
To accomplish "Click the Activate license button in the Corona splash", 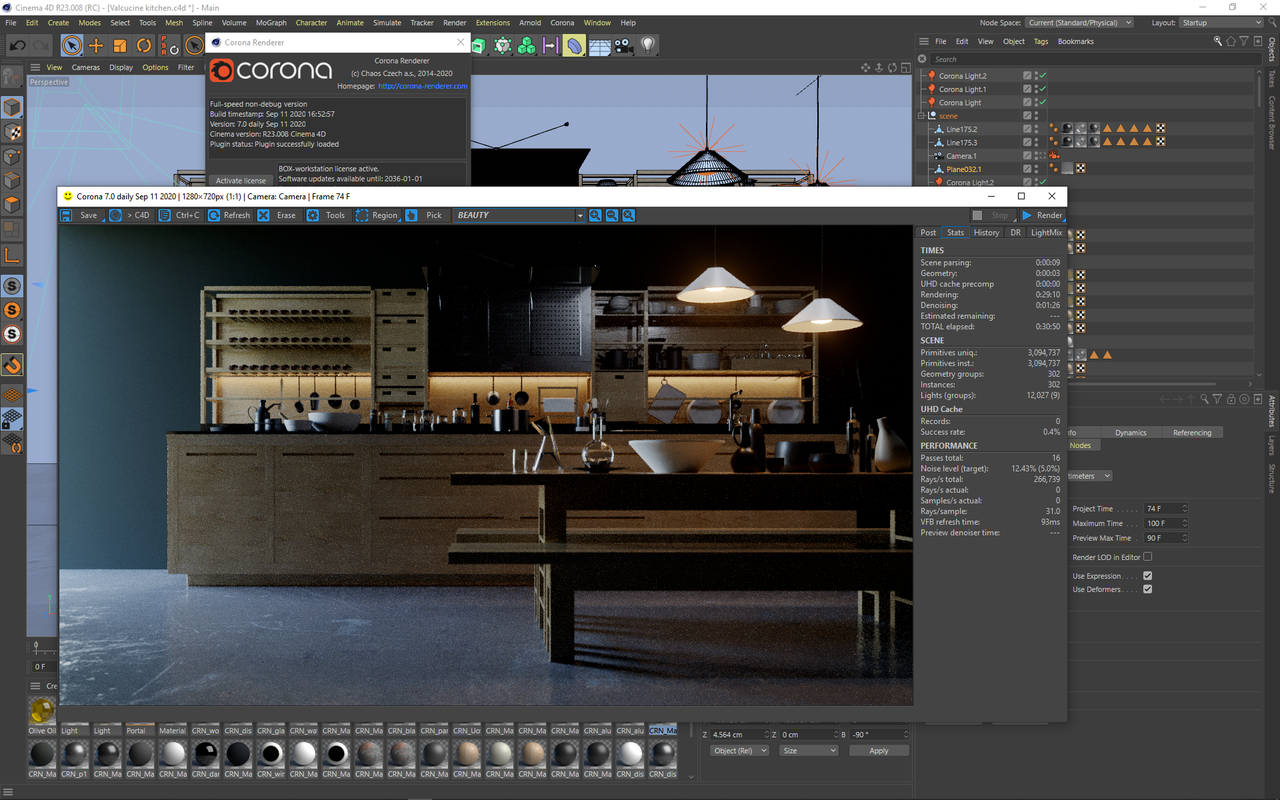I will 240,181.
